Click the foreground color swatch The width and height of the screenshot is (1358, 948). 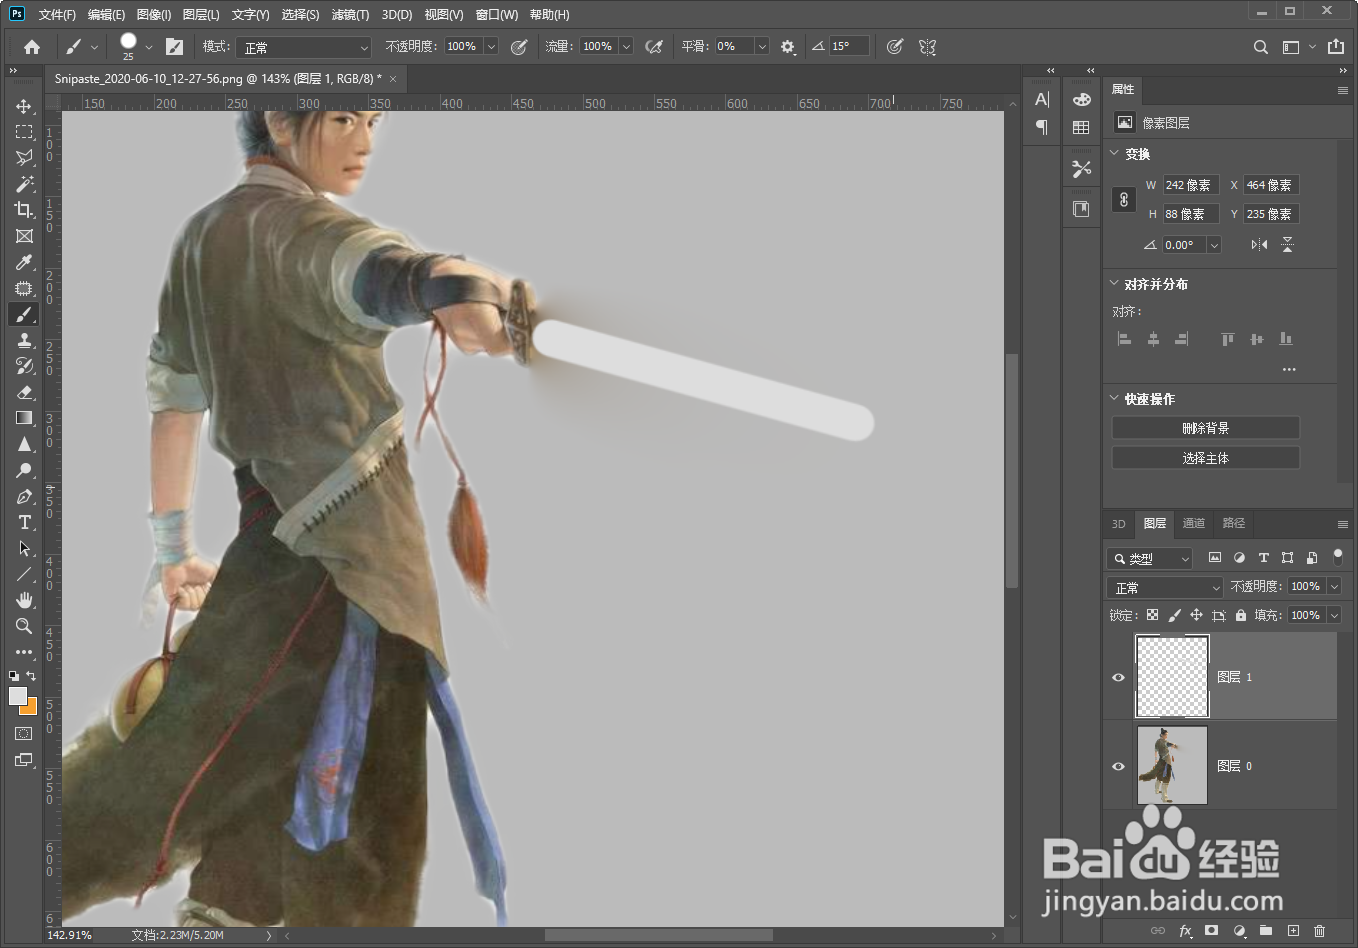click(17, 696)
